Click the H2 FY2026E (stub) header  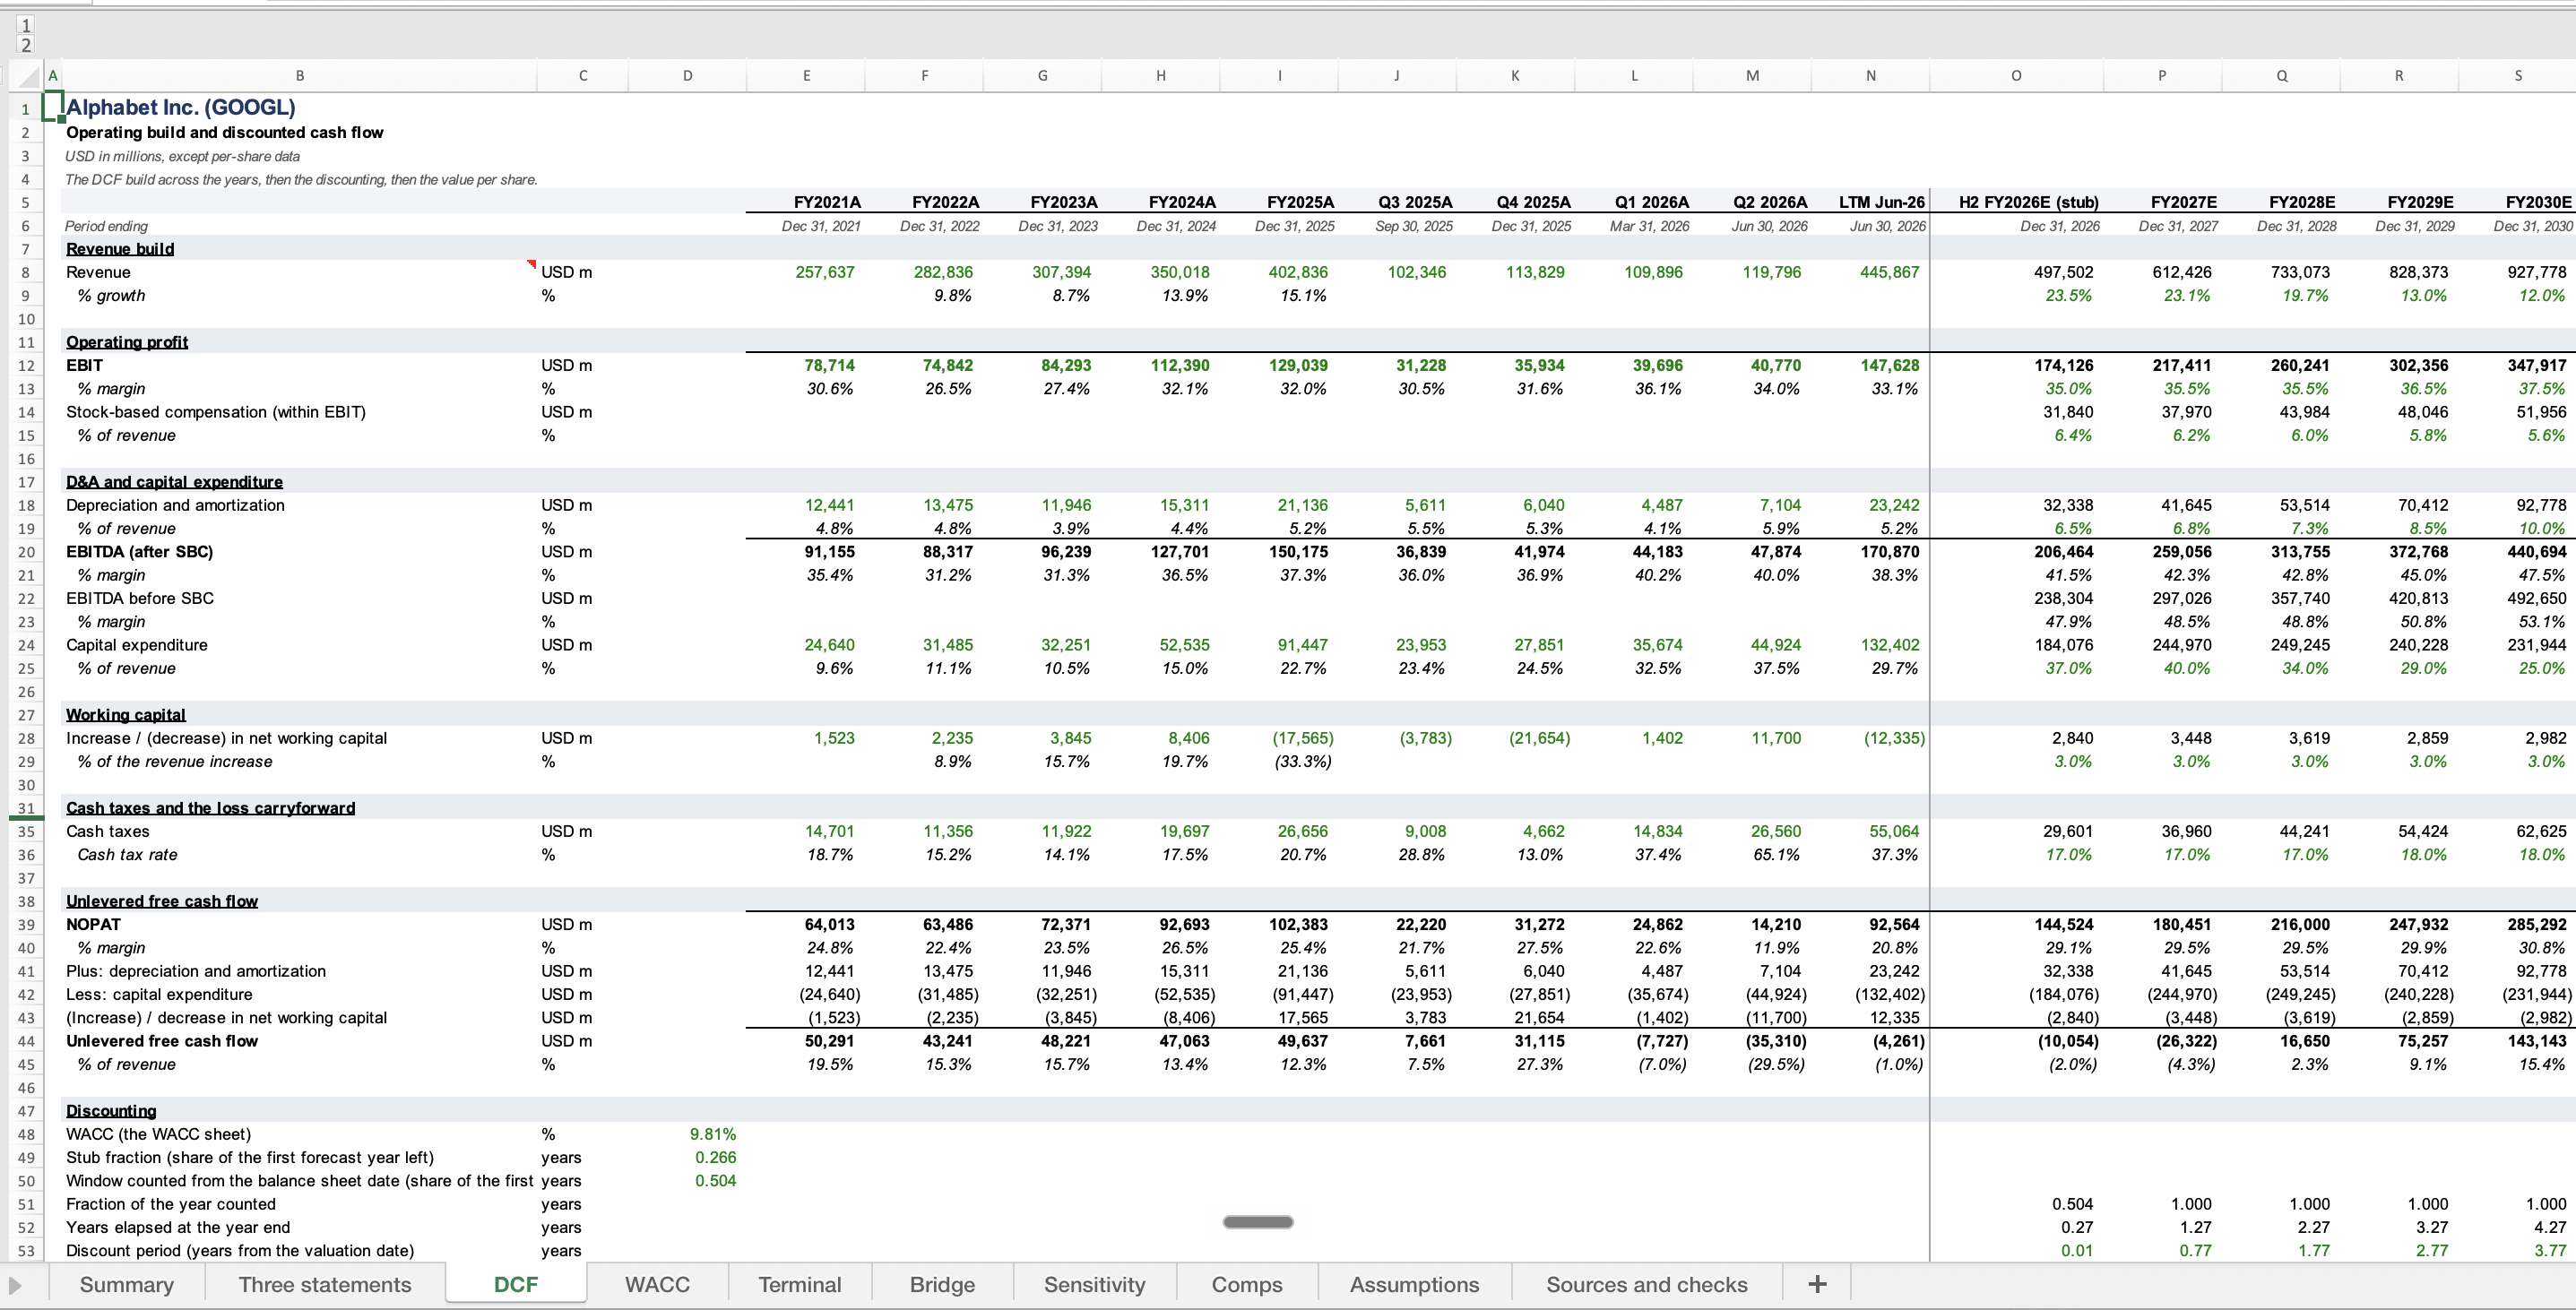pyautogui.click(x=2028, y=202)
